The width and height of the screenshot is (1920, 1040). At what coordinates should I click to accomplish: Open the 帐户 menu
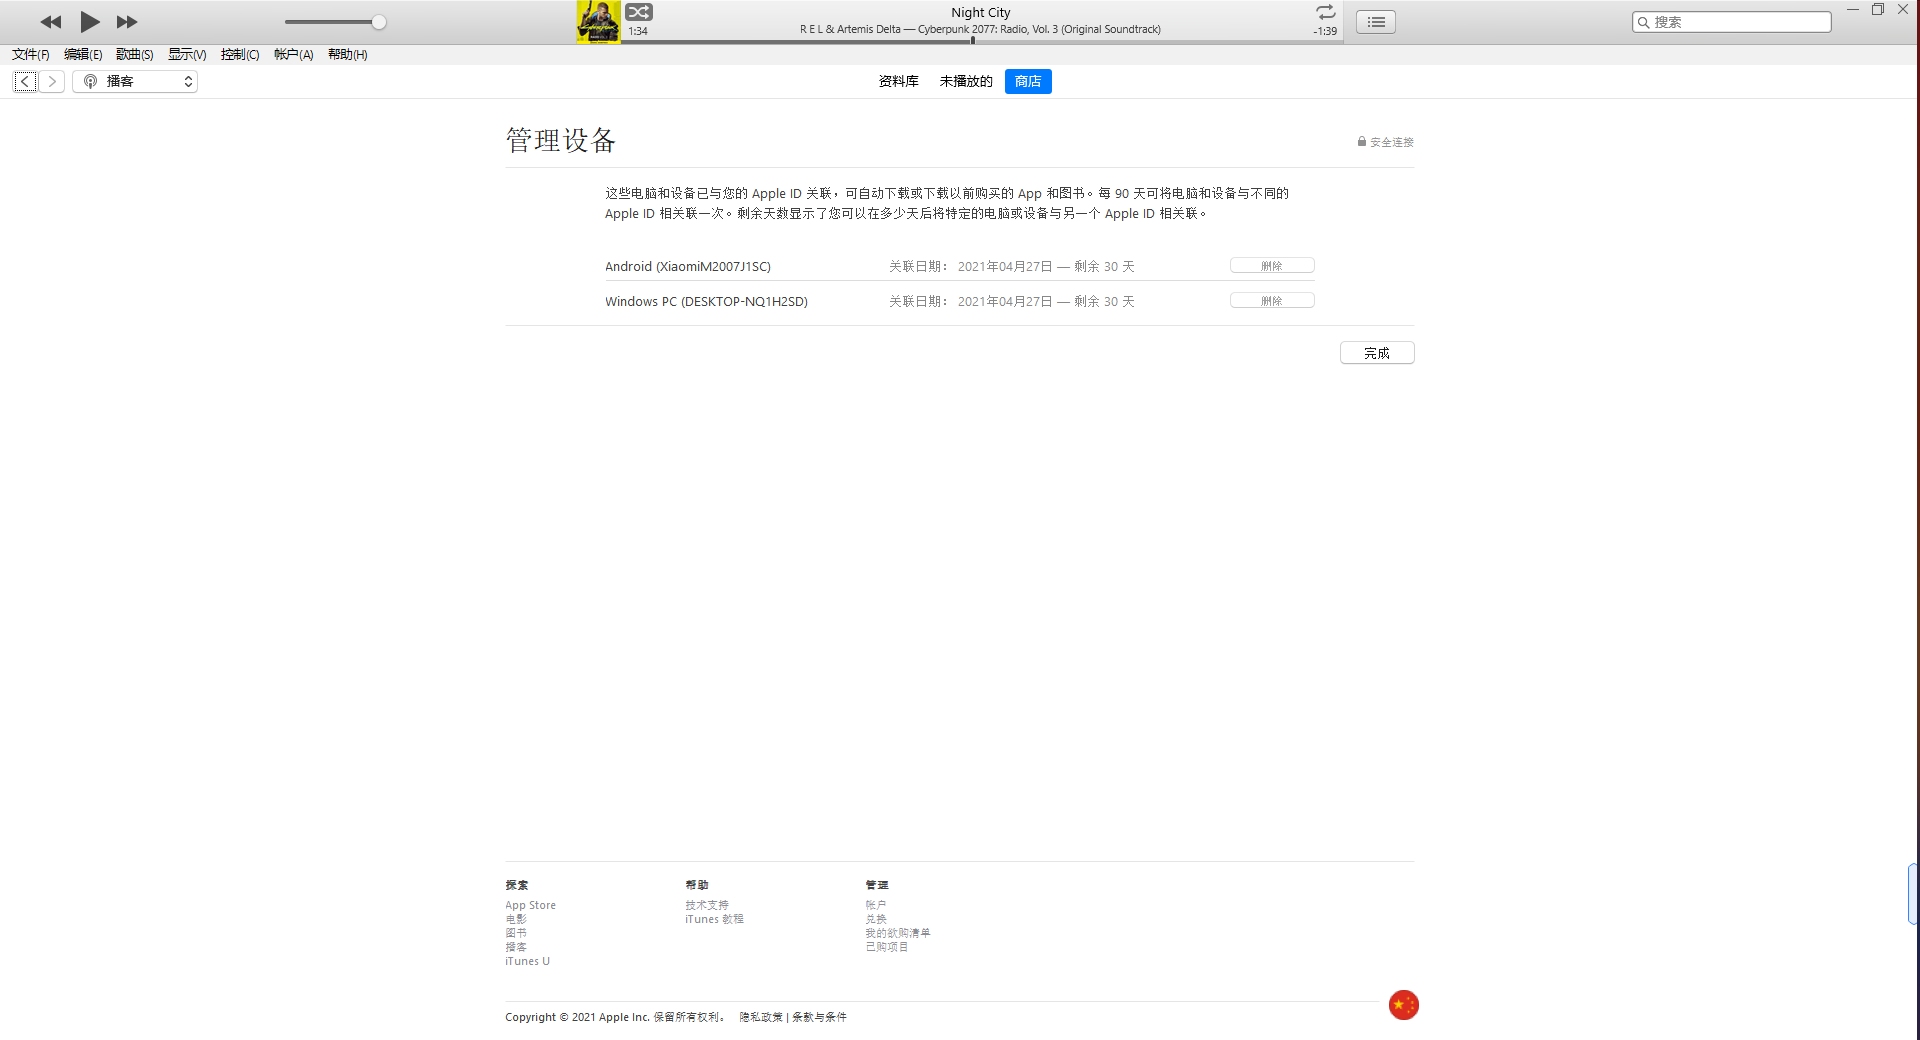[x=293, y=55]
